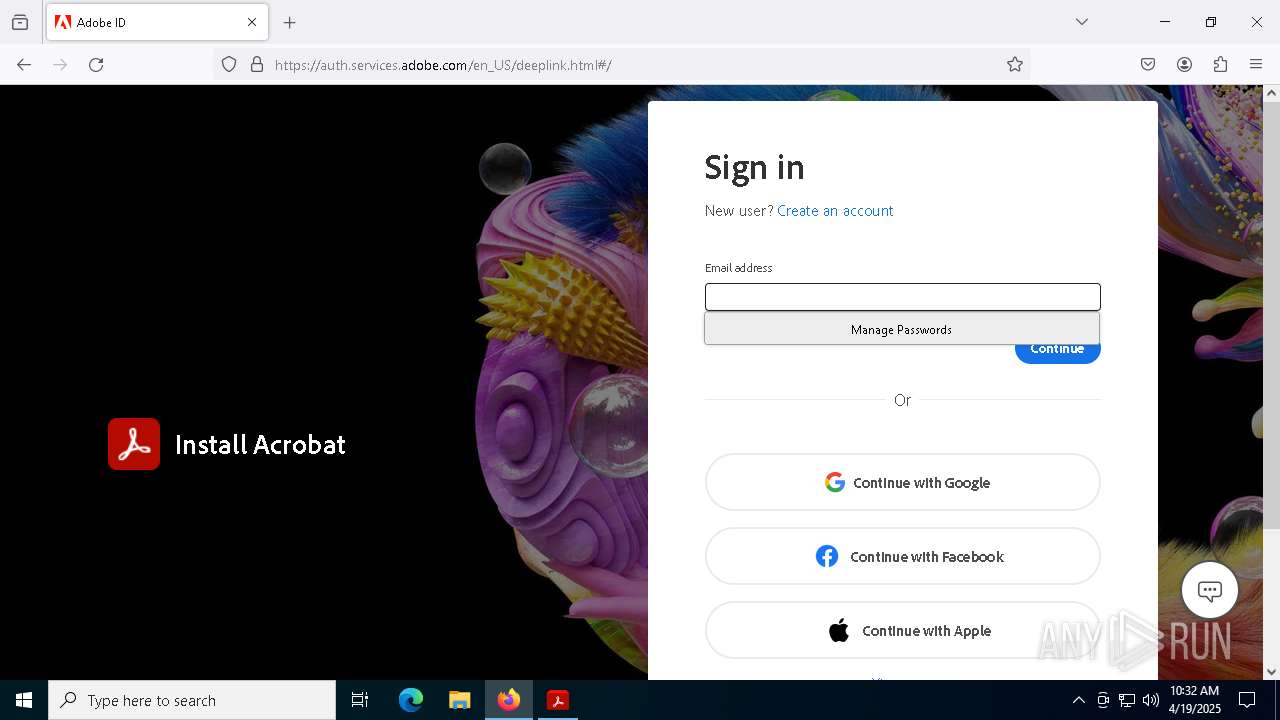
Task: Click the Create an account link
Action: [835, 211]
